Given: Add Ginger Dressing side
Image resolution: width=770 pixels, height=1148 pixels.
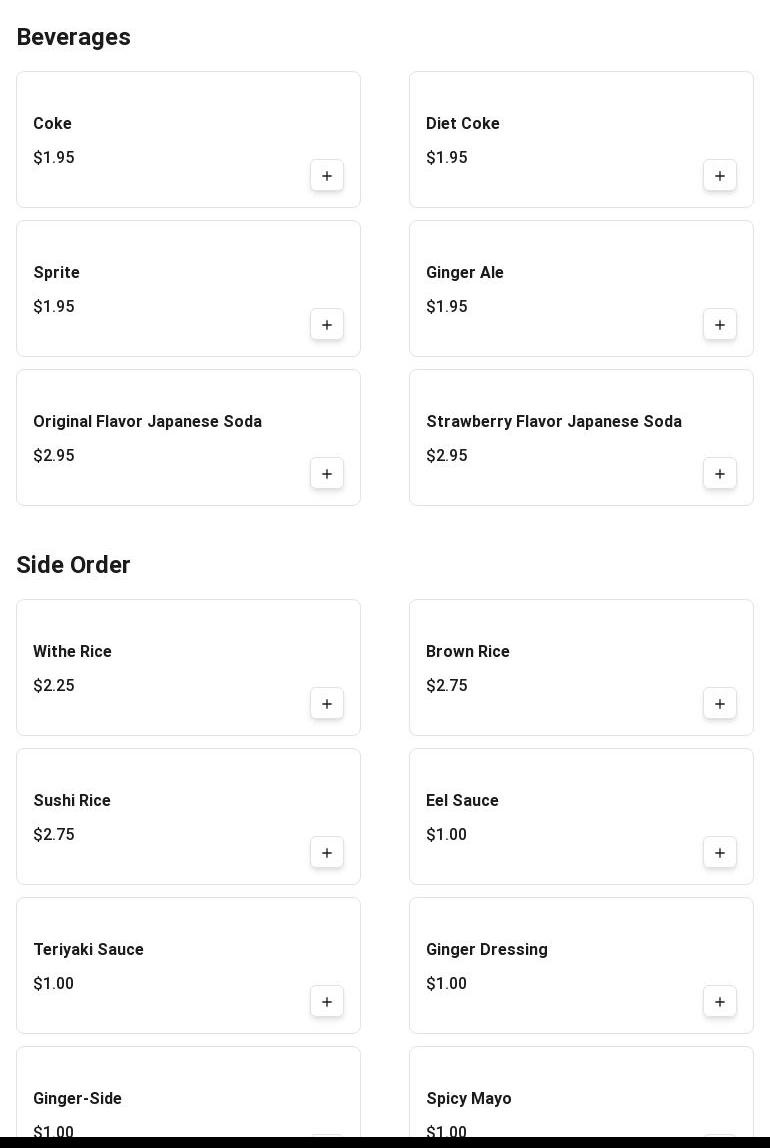Looking at the screenshot, I should [x=720, y=1002].
